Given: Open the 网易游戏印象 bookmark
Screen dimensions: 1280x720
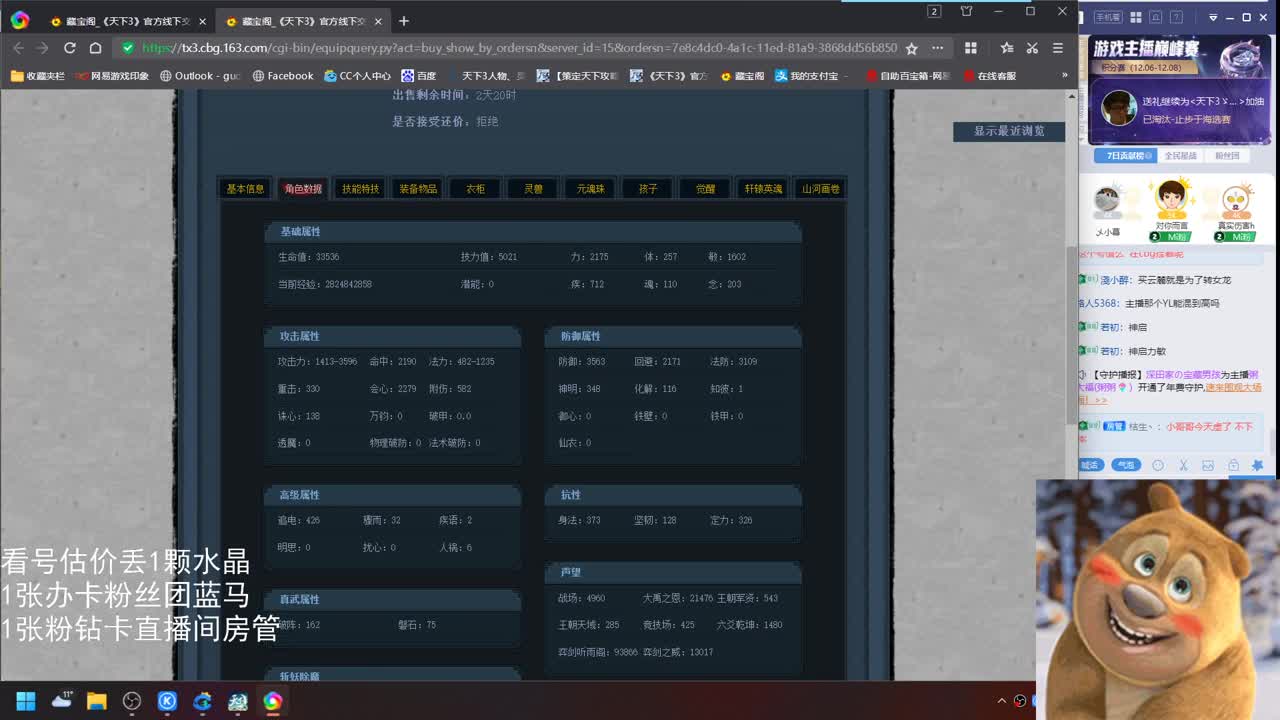Looking at the screenshot, I should [x=111, y=76].
